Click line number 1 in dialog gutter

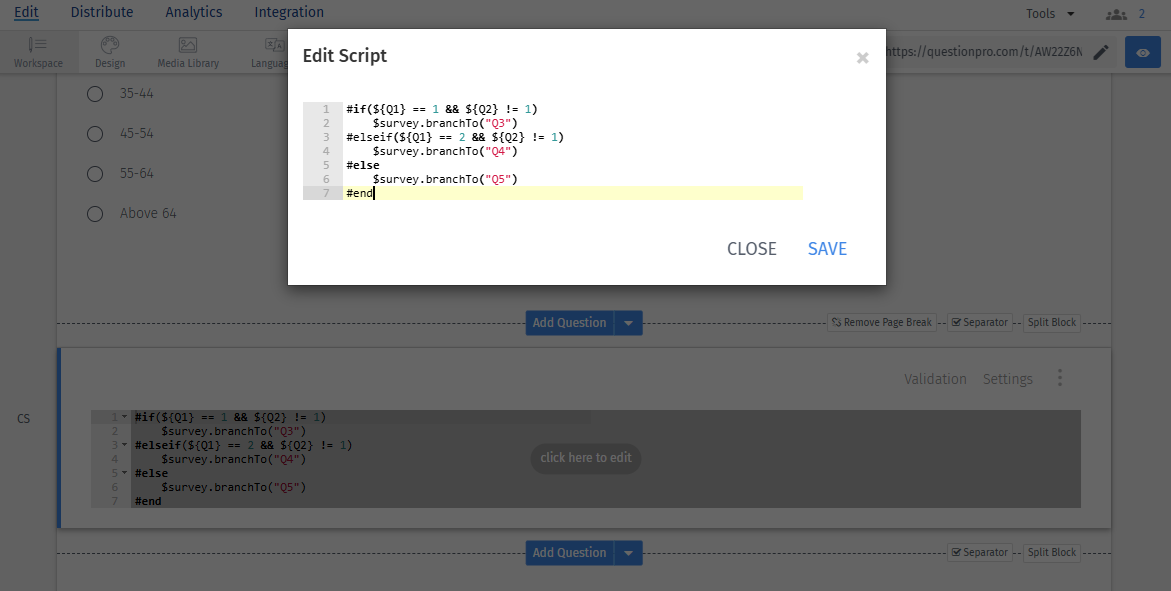[x=326, y=109]
